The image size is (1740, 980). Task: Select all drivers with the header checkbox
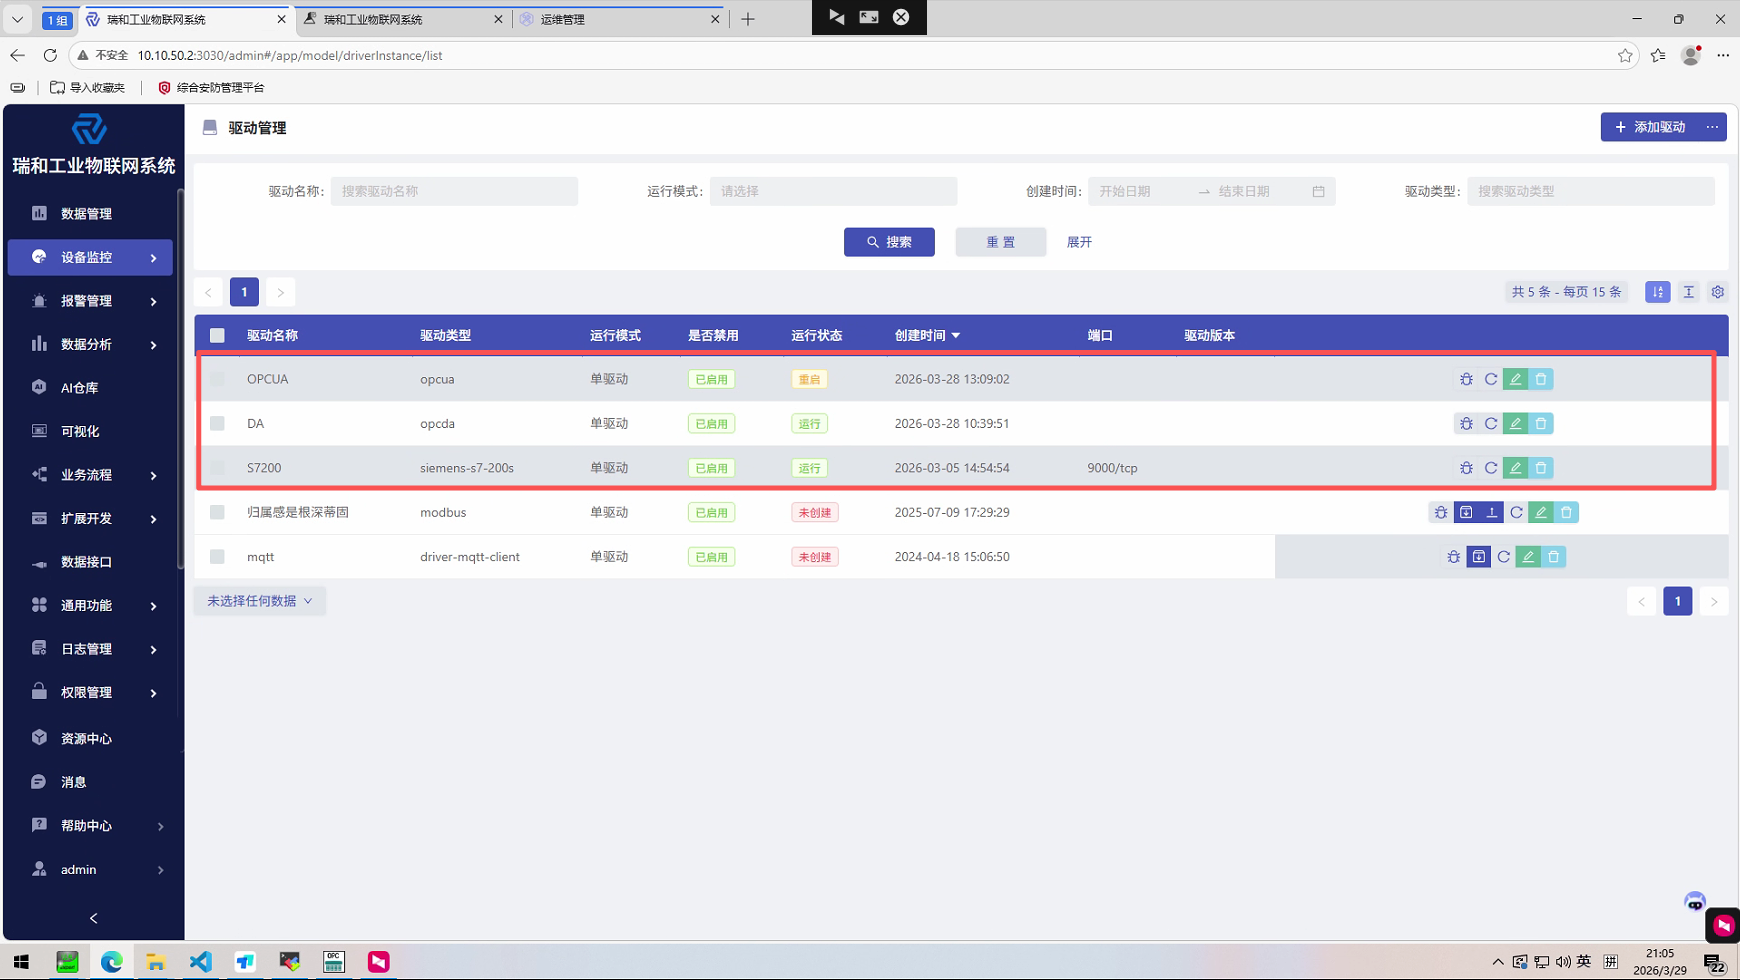[x=217, y=336]
